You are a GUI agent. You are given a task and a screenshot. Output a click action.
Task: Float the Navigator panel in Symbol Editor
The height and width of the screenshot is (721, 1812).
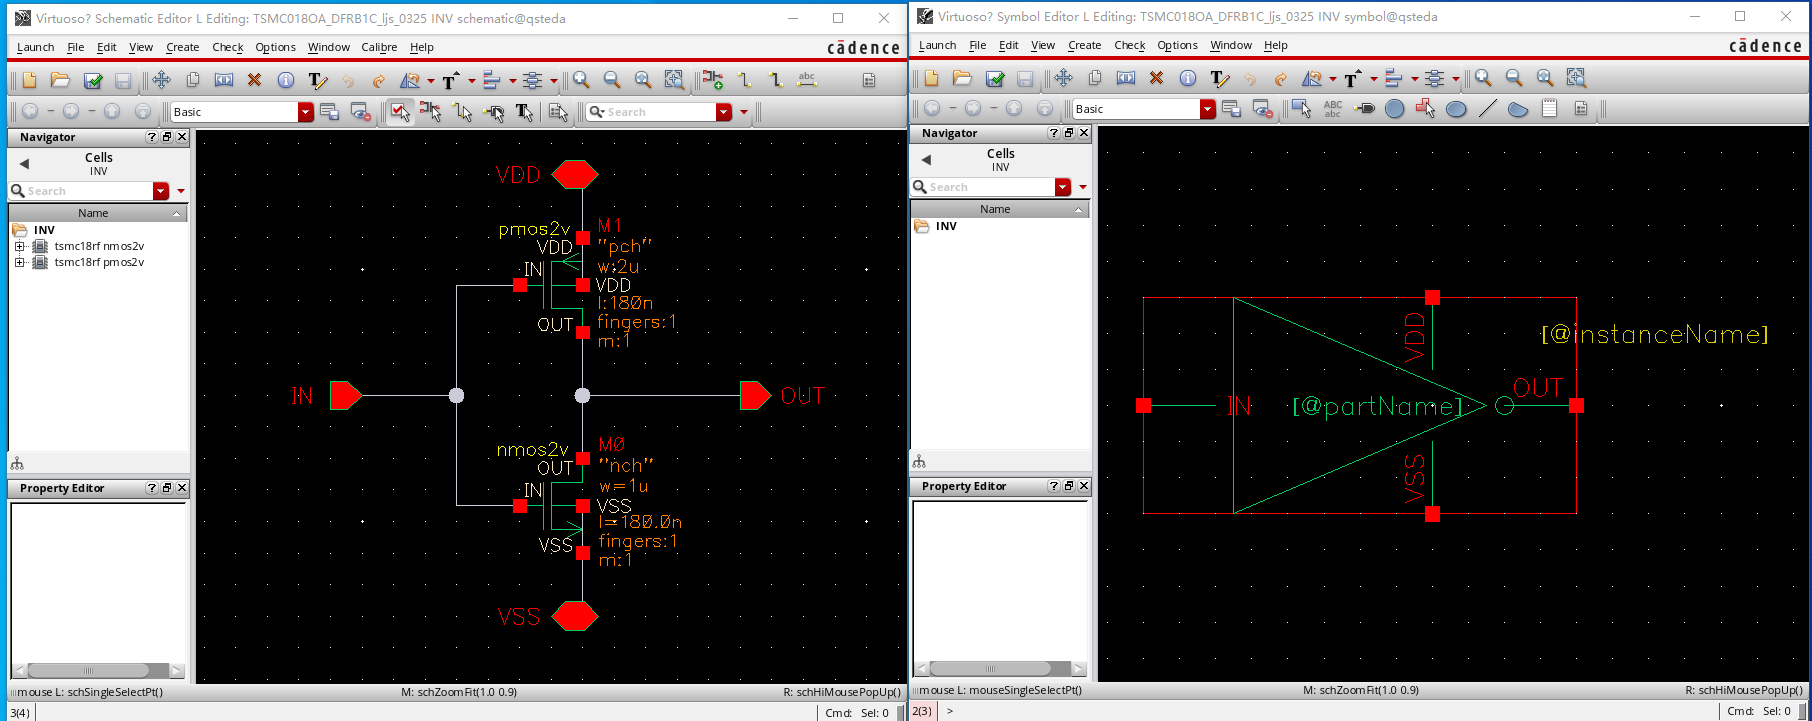point(1069,133)
